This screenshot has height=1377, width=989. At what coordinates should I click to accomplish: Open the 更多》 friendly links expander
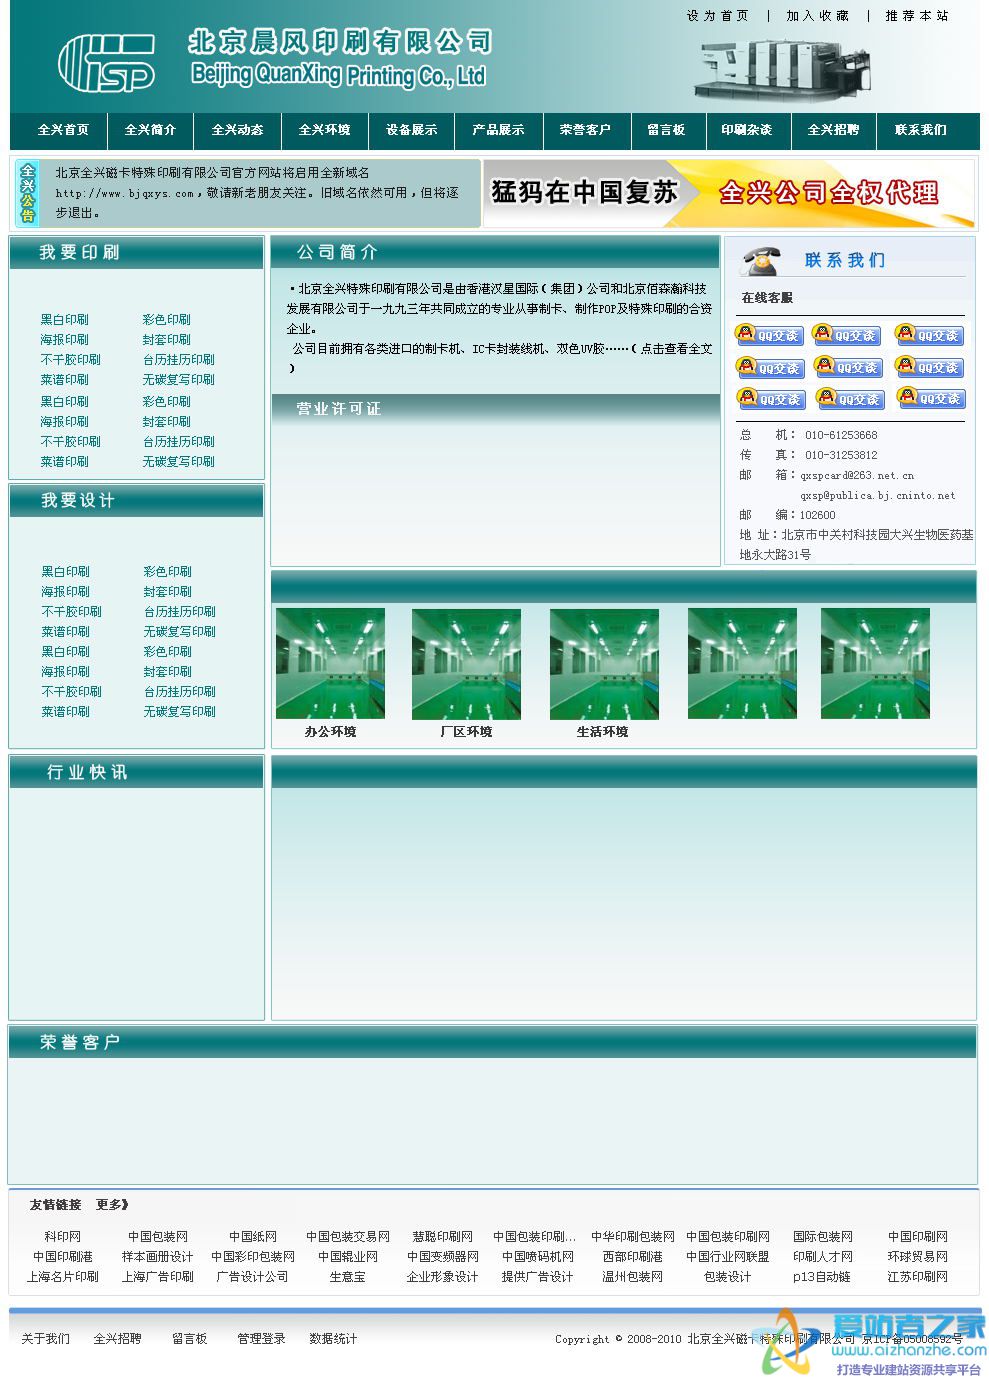(112, 1205)
